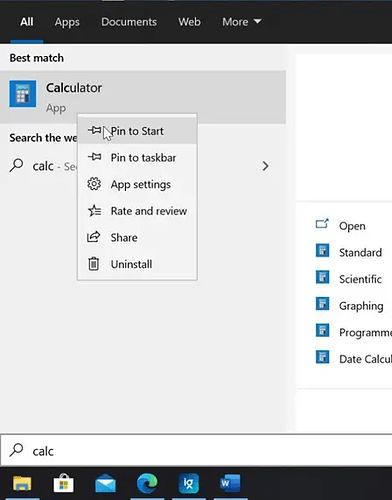Expand the More dropdown filter

point(242,22)
